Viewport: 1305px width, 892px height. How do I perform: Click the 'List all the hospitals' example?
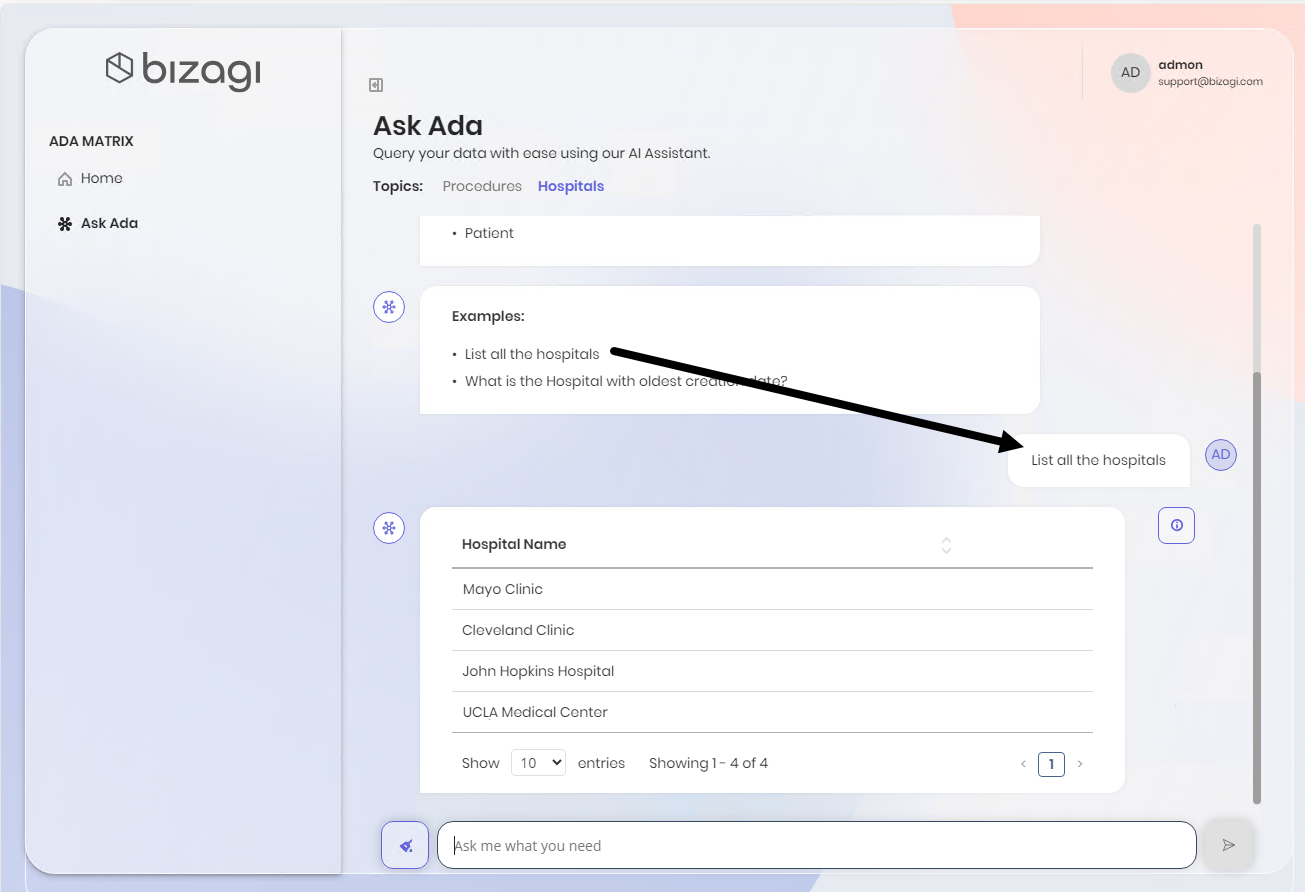point(532,354)
